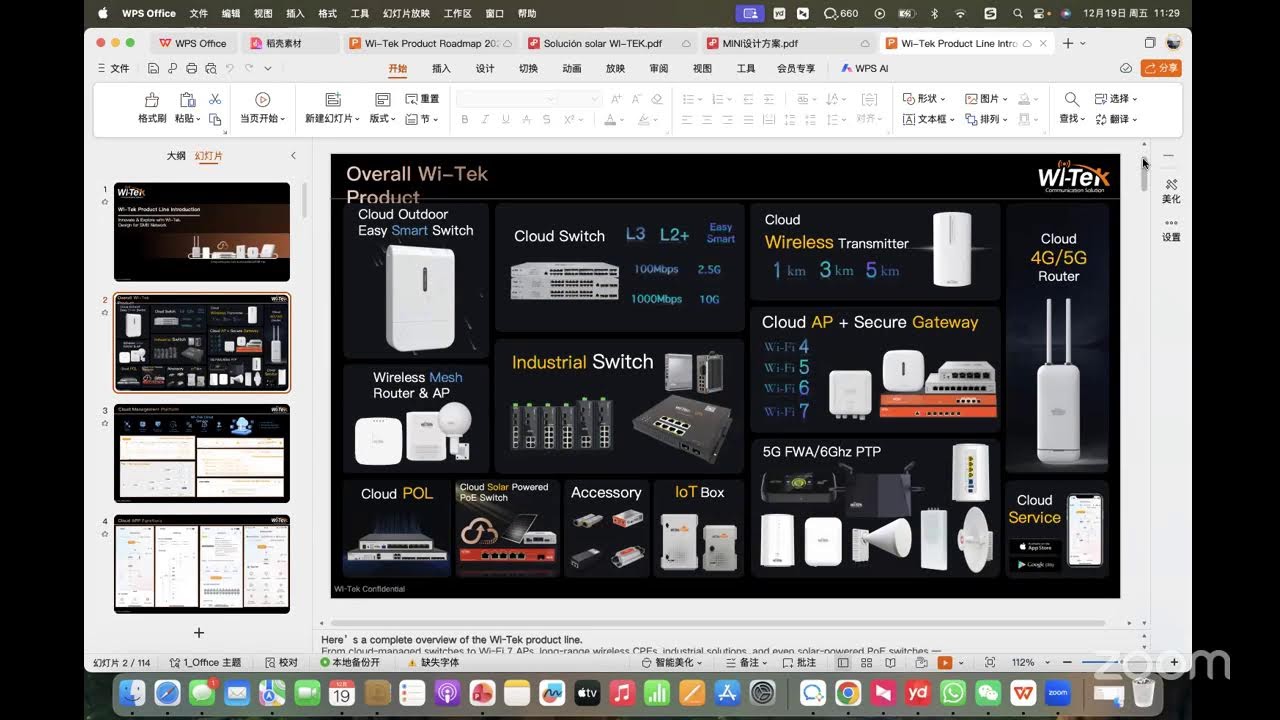
Task: Select slide 4 thumbnail in the panel
Action: 202,564
